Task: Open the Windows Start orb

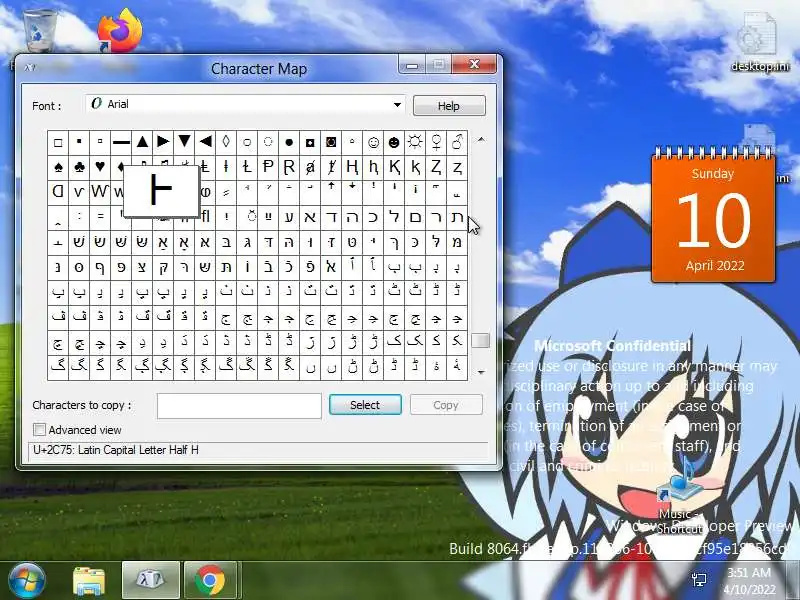Action: point(27,580)
